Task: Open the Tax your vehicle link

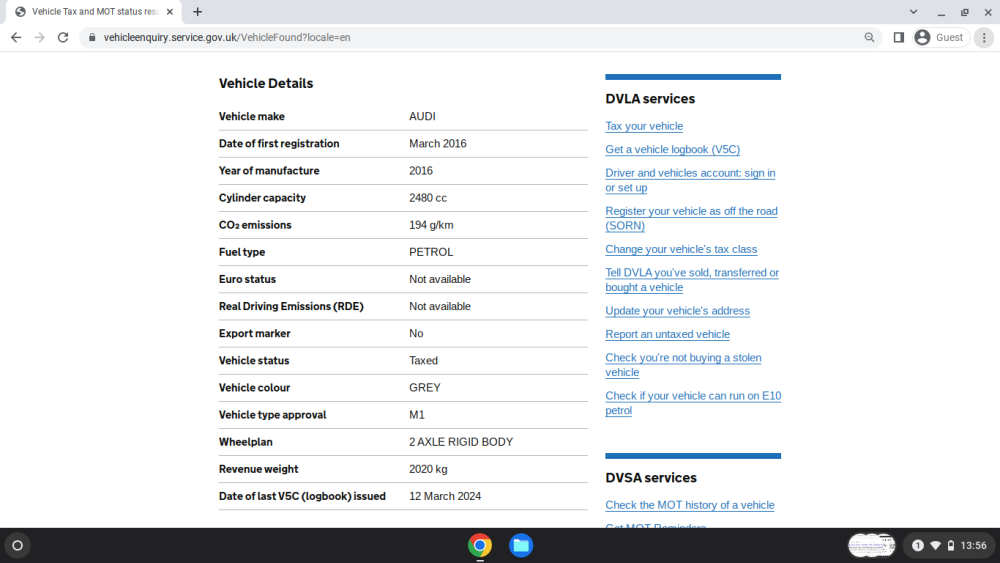Action: [643, 126]
